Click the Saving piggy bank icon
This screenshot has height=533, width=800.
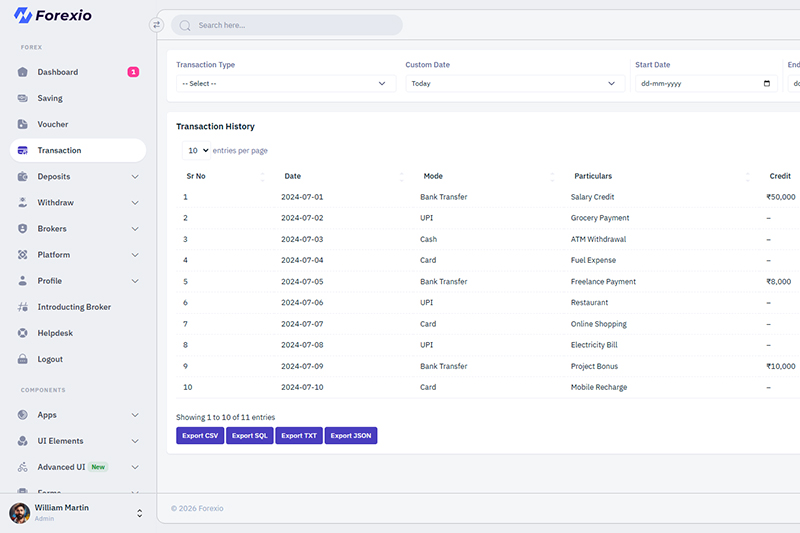point(23,98)
